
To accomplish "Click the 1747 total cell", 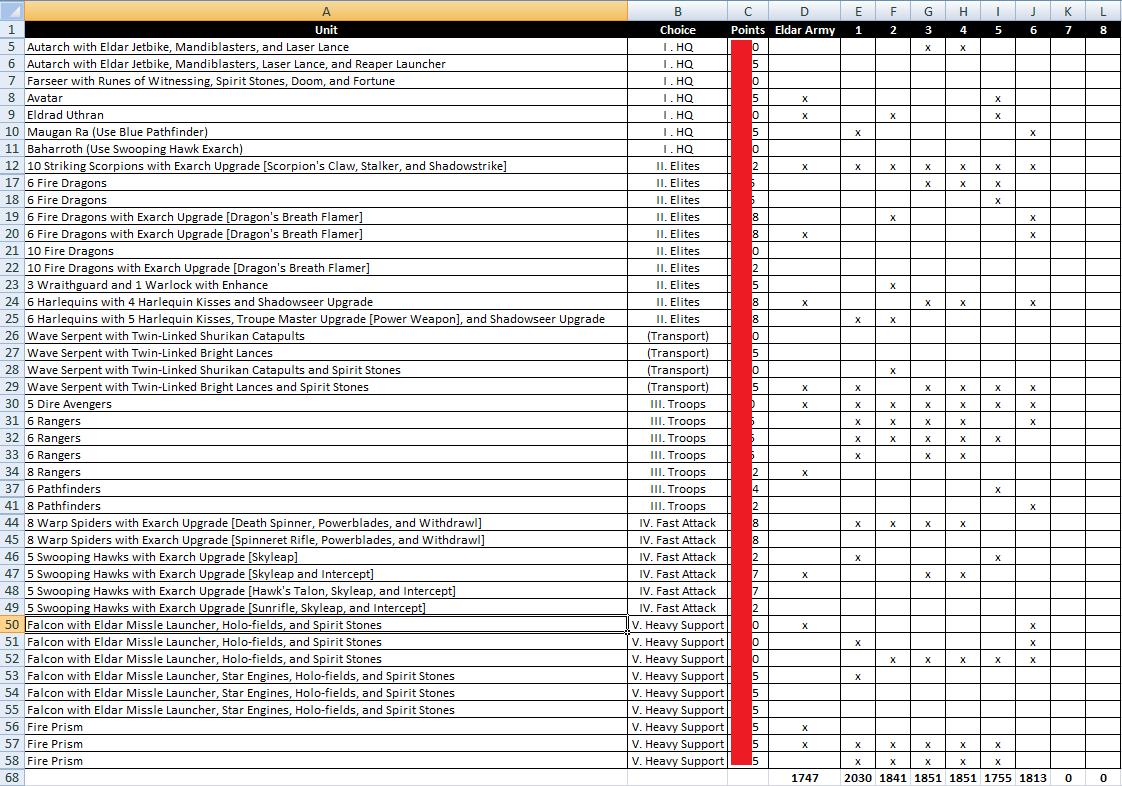I will click(x=805, y=778).
